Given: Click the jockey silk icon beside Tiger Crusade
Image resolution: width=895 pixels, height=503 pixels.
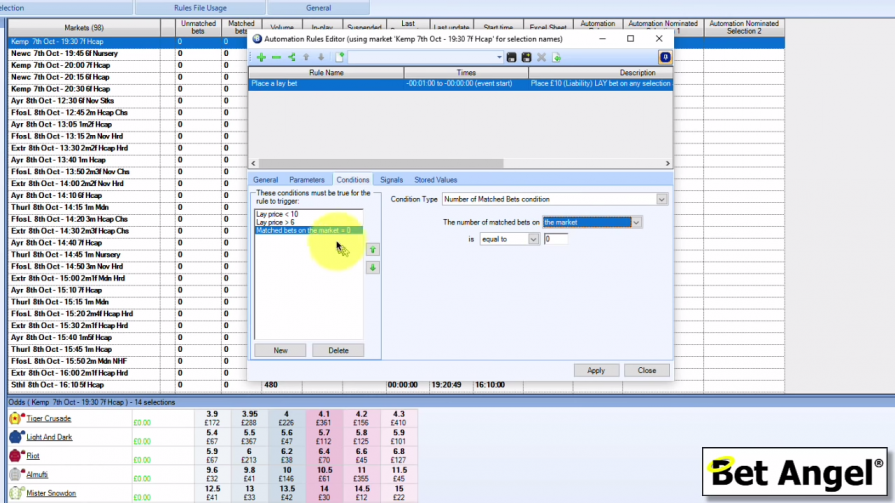Looking at the screenshot, I should (15, 419).
